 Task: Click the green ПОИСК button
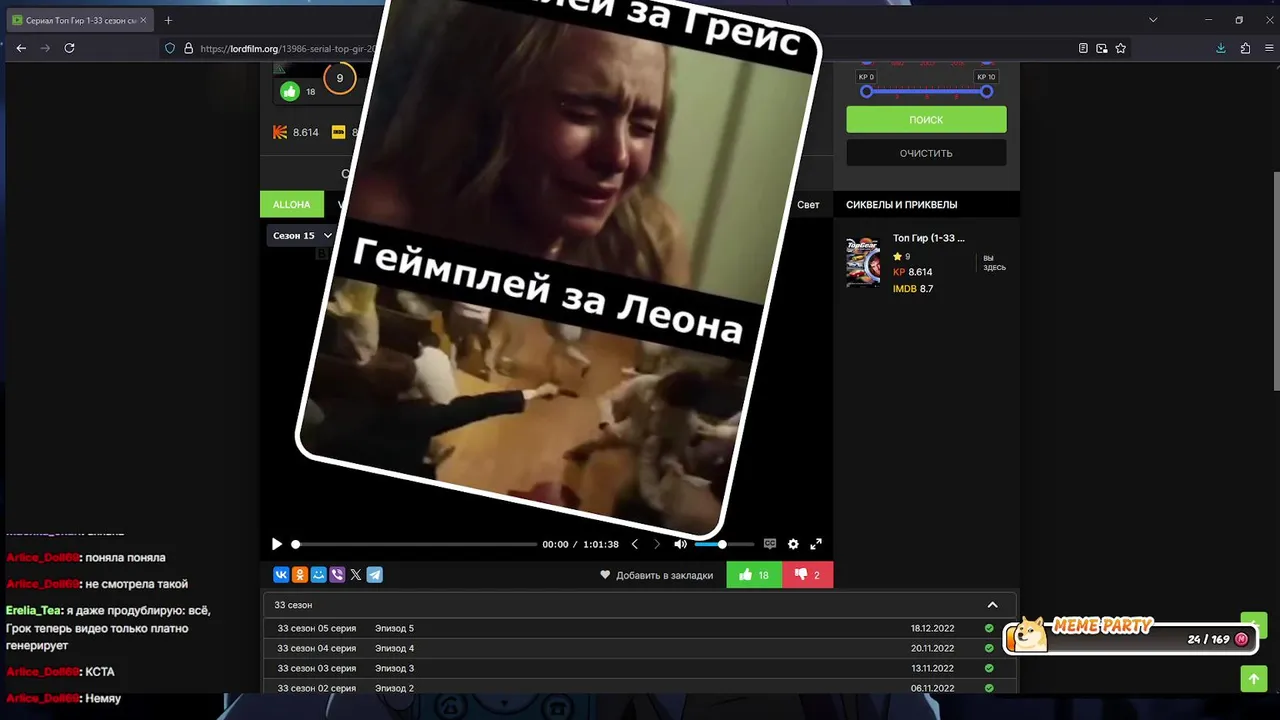pos(926,119)
